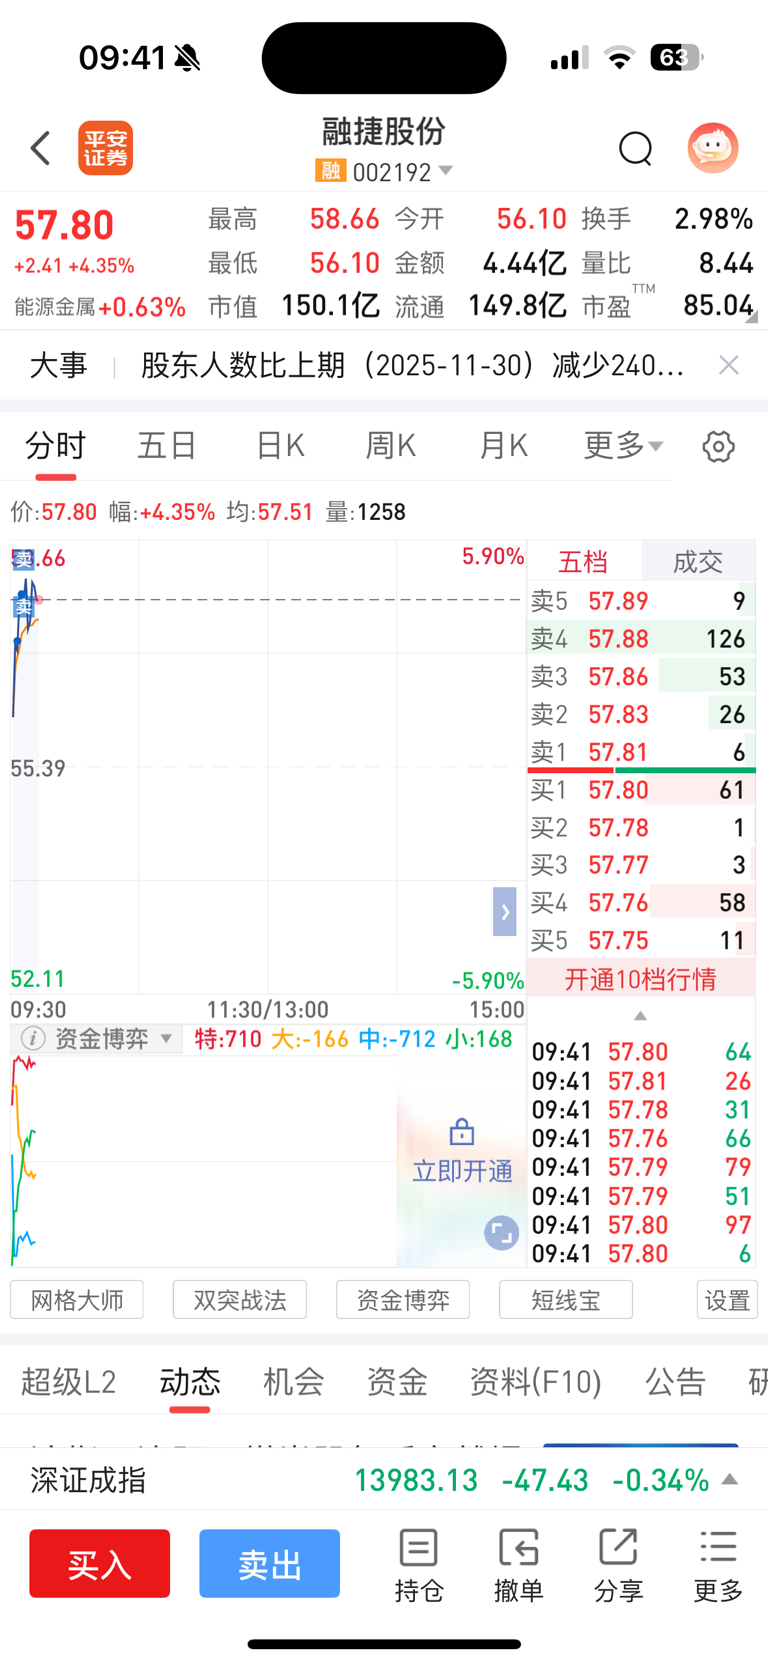This screenshot has width=769, height=1665.
Task: Switch to 分时 chart tab
Action: pos(56,446)
